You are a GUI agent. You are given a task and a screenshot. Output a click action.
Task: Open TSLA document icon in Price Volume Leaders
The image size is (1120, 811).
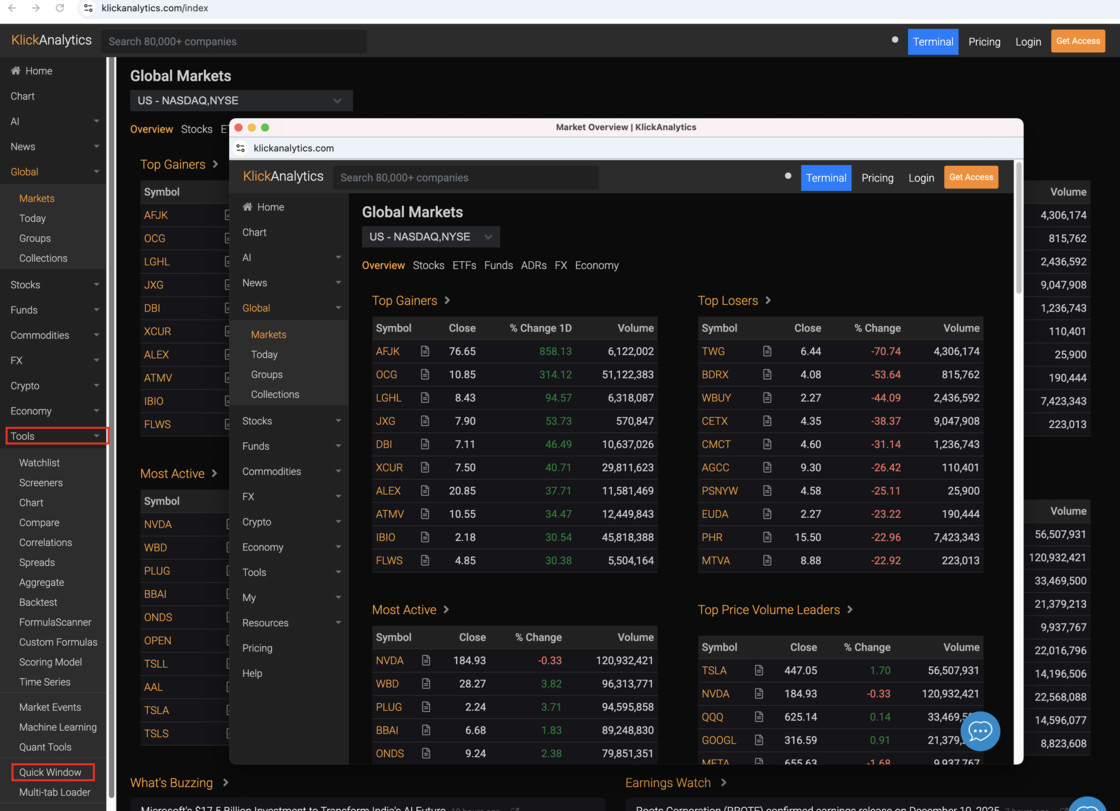point(759,670)
